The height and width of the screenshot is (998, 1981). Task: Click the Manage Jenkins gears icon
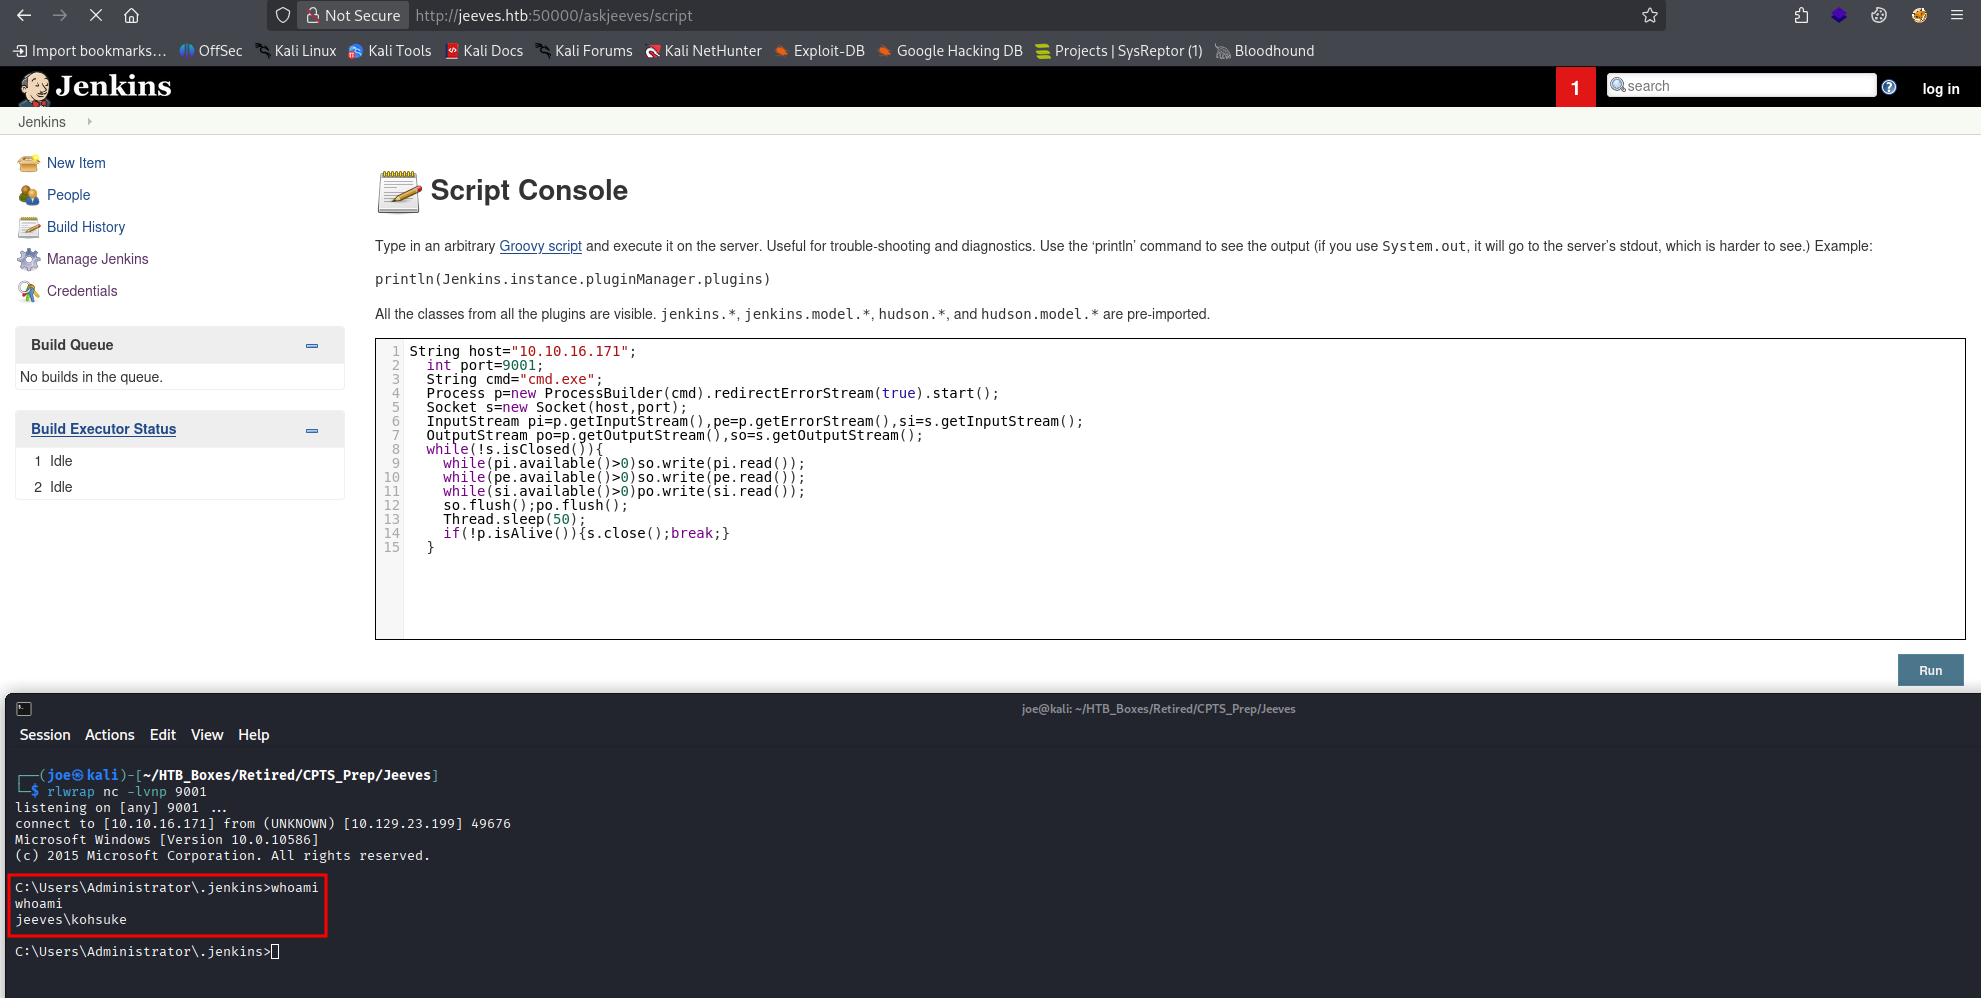[x=29, y=258]
